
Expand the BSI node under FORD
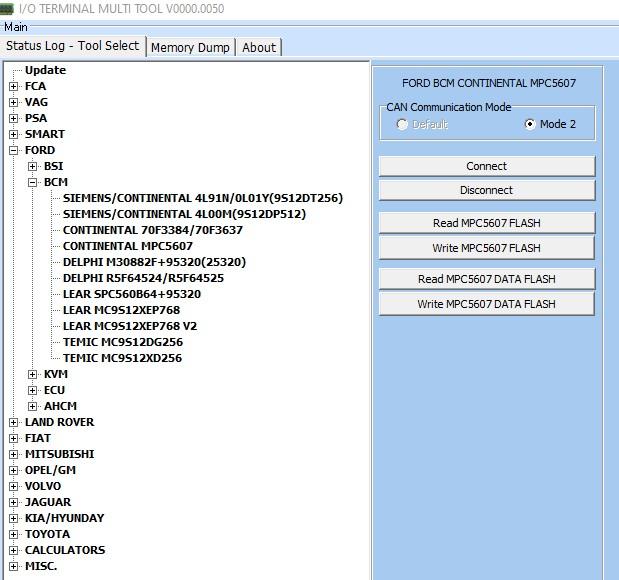click(32, 166)
